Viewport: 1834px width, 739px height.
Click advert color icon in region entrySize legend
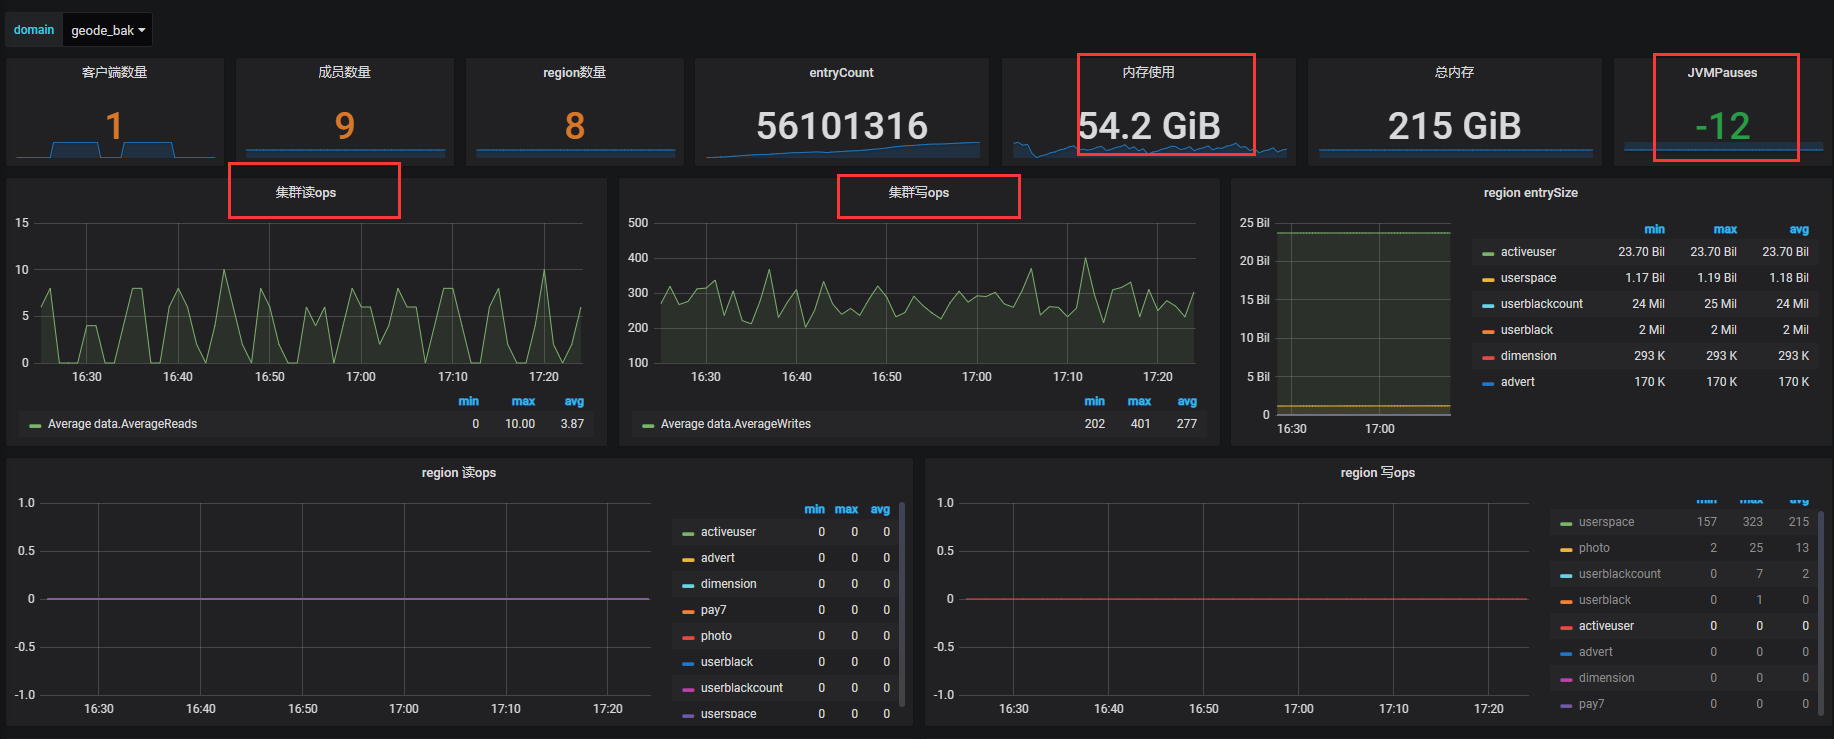(x=1488, y=383)
